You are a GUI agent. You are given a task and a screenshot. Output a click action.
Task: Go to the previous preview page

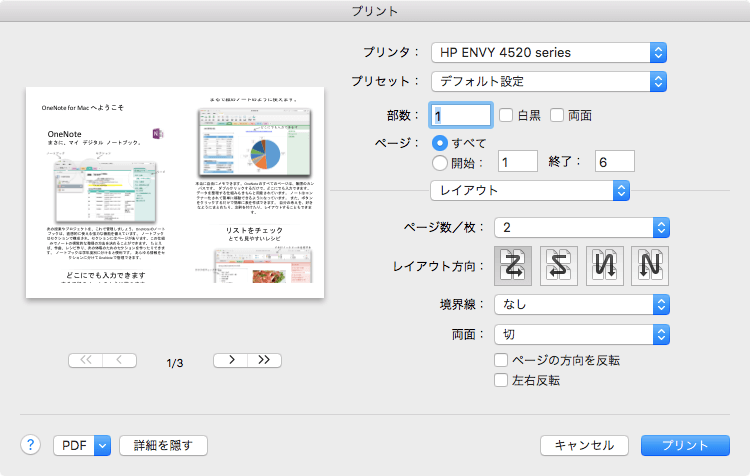tap(120, 360)
